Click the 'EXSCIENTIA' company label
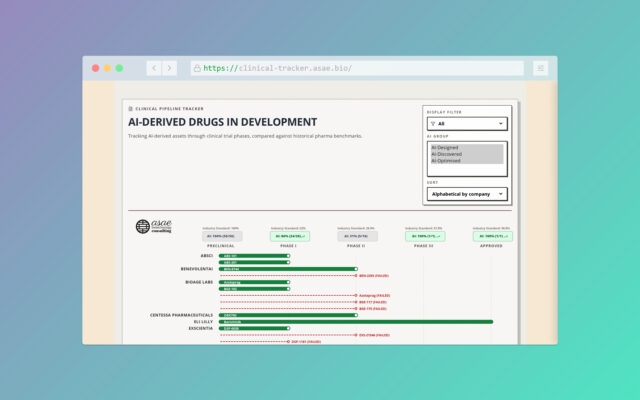This screenshot has width=640, height=400. click(x=200, y=328)
